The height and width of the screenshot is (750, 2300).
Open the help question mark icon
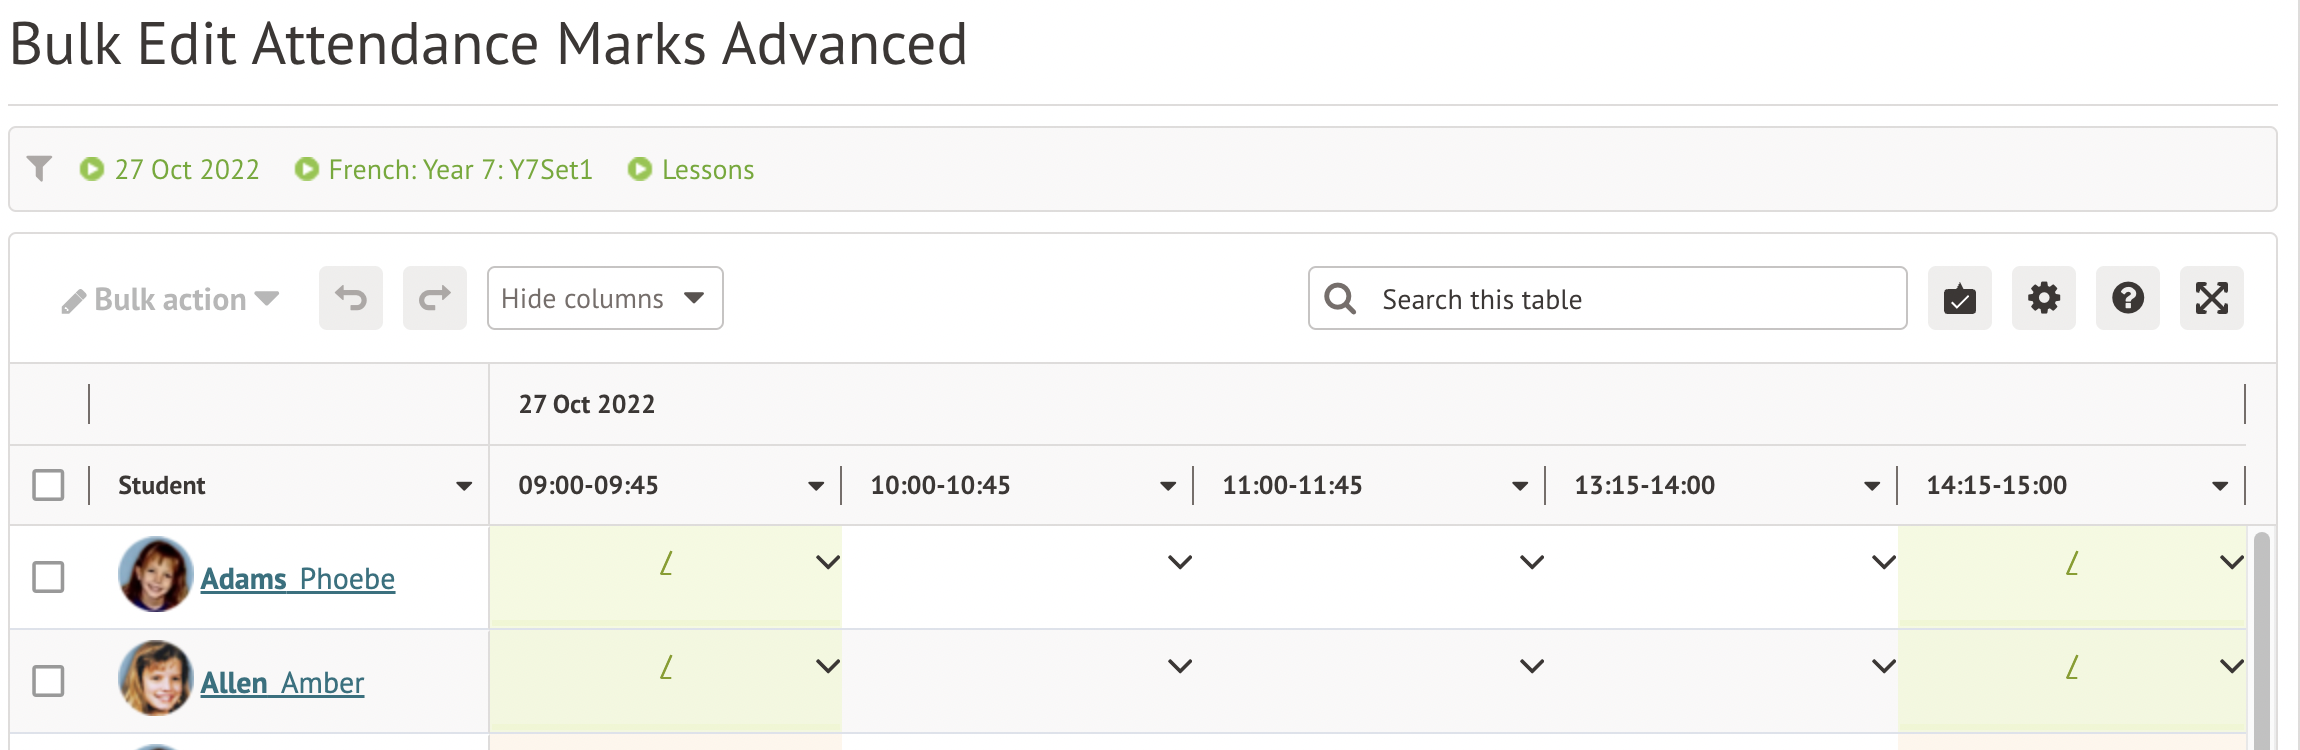2127,298
